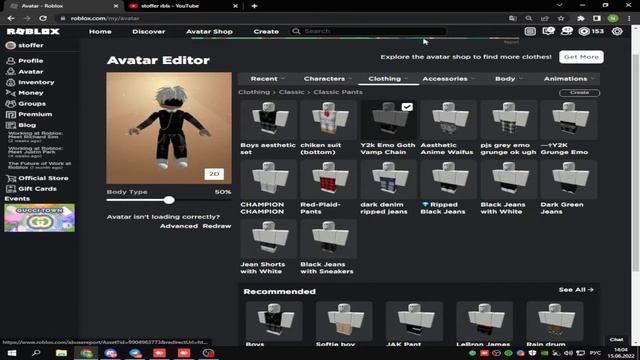Open taskbar search magnifier
This screenshot has width=640, height=360.
[x=36, y=353]
